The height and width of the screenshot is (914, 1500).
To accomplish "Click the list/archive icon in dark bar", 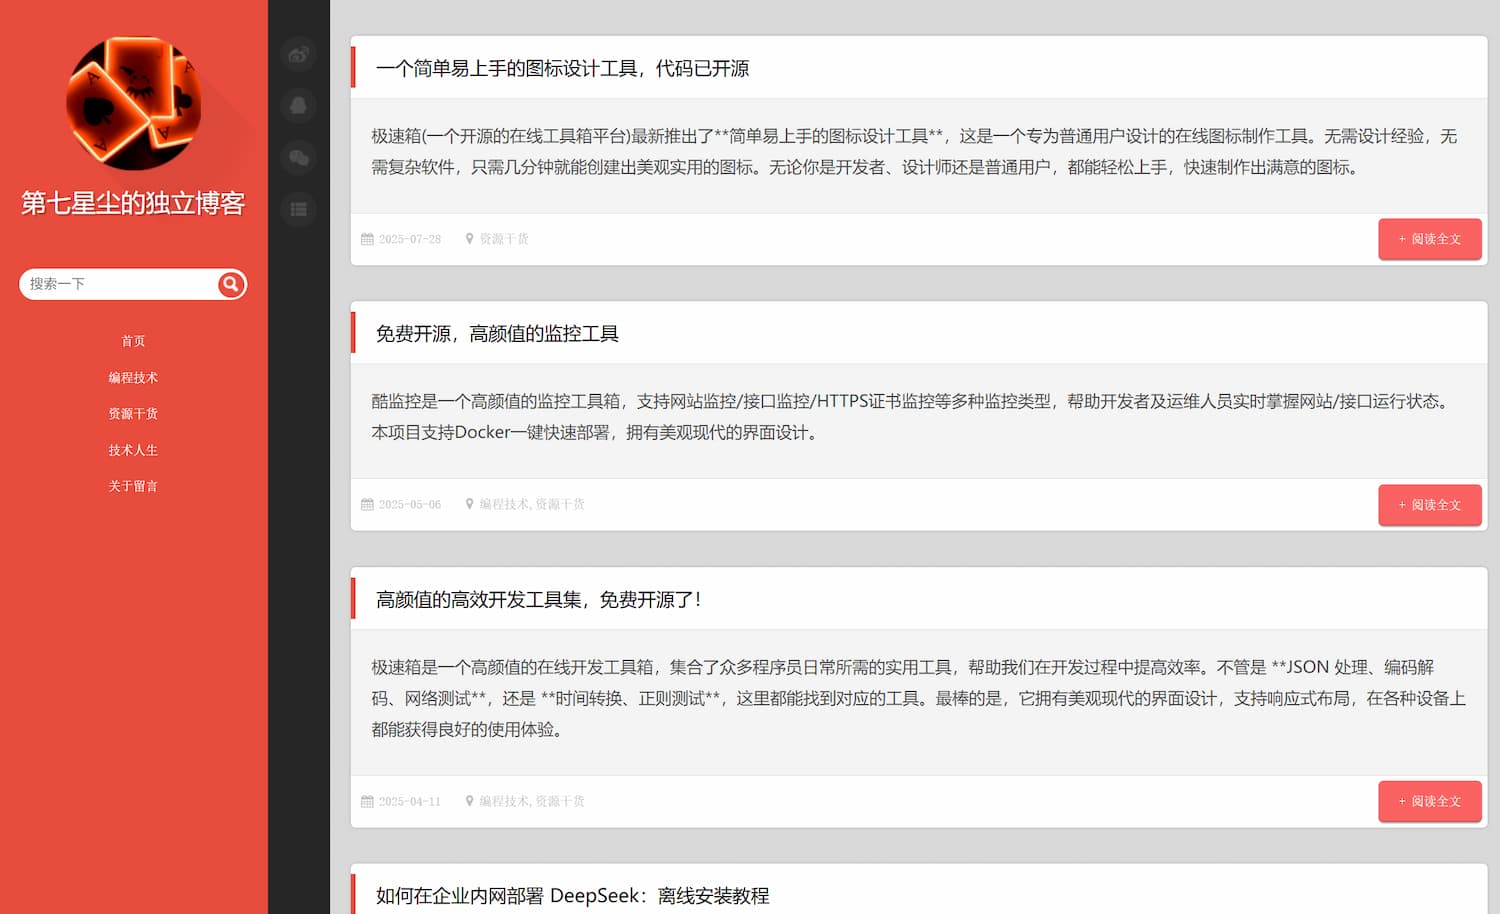I will (298, 209).
